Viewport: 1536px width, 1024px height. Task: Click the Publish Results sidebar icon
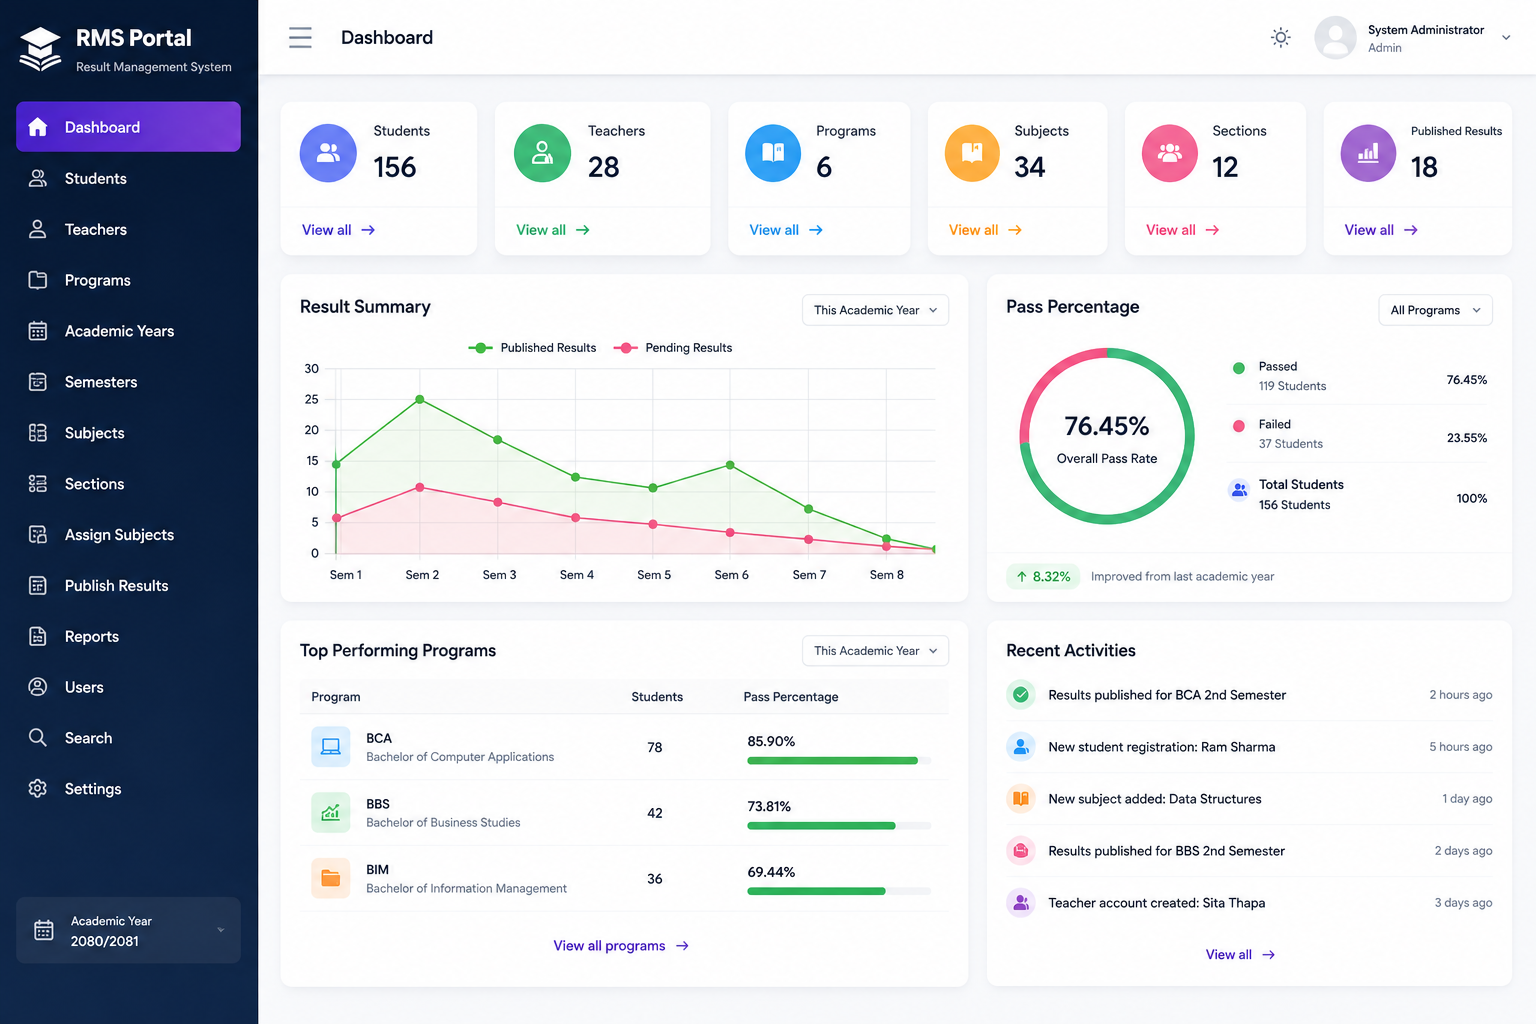(x=38, y=586)
